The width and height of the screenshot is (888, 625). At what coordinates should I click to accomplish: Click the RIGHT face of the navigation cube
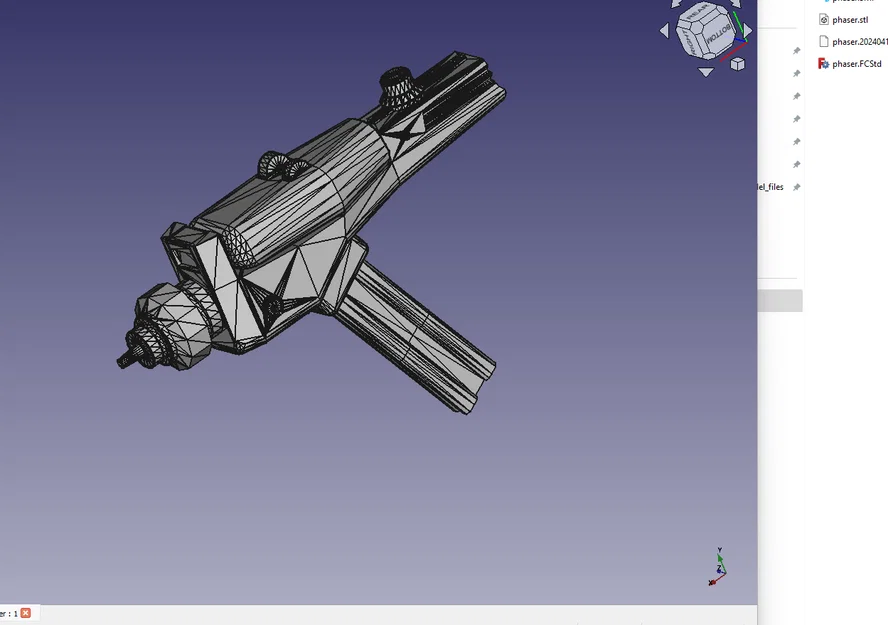690,41
